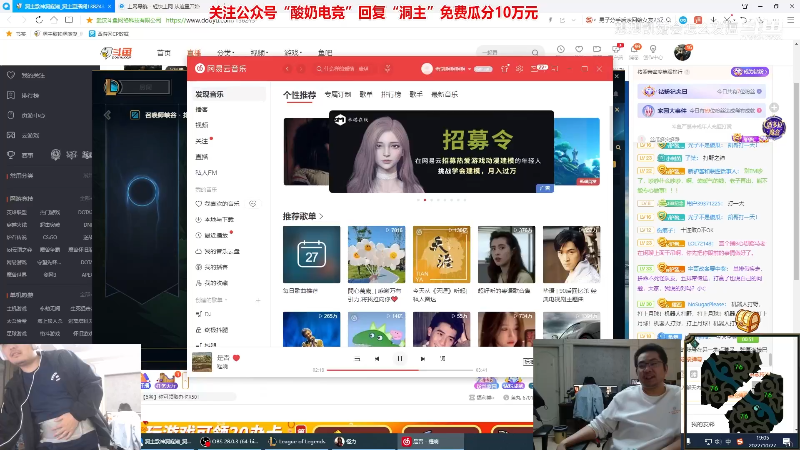
Task: Open follow heart icon in Douyu header
Action: click(x=579, y=49)
